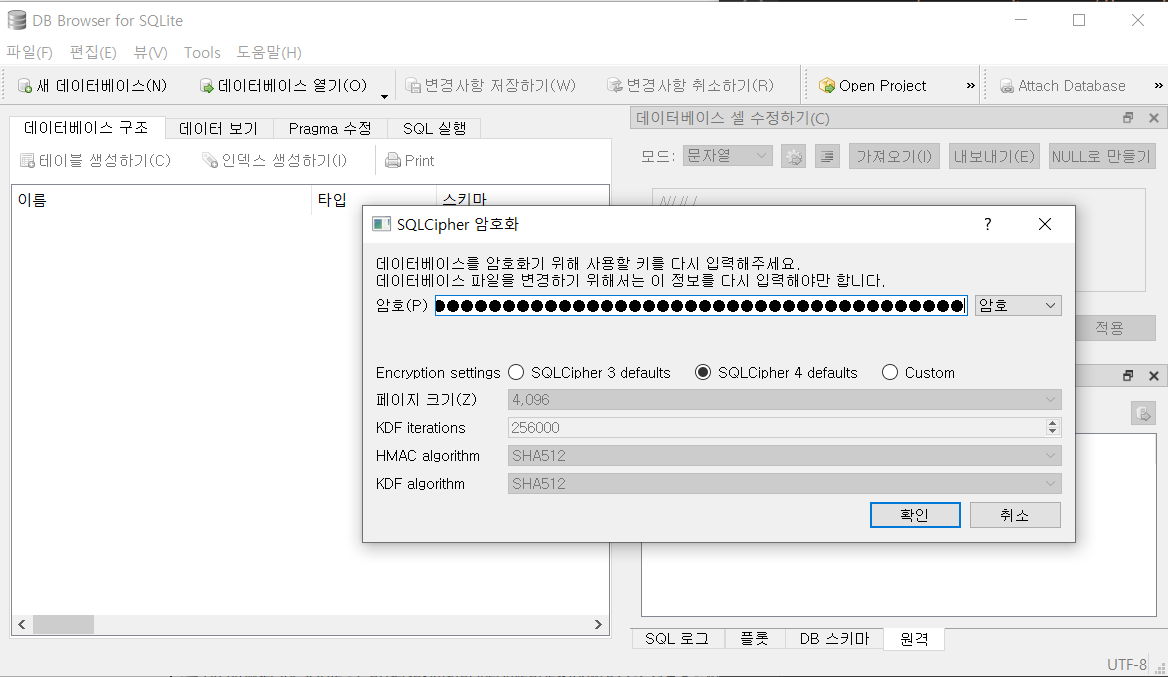Screen dimensions: 1168x677
Task: Expand toolbar overflow after Open Project
Action: 971,86
